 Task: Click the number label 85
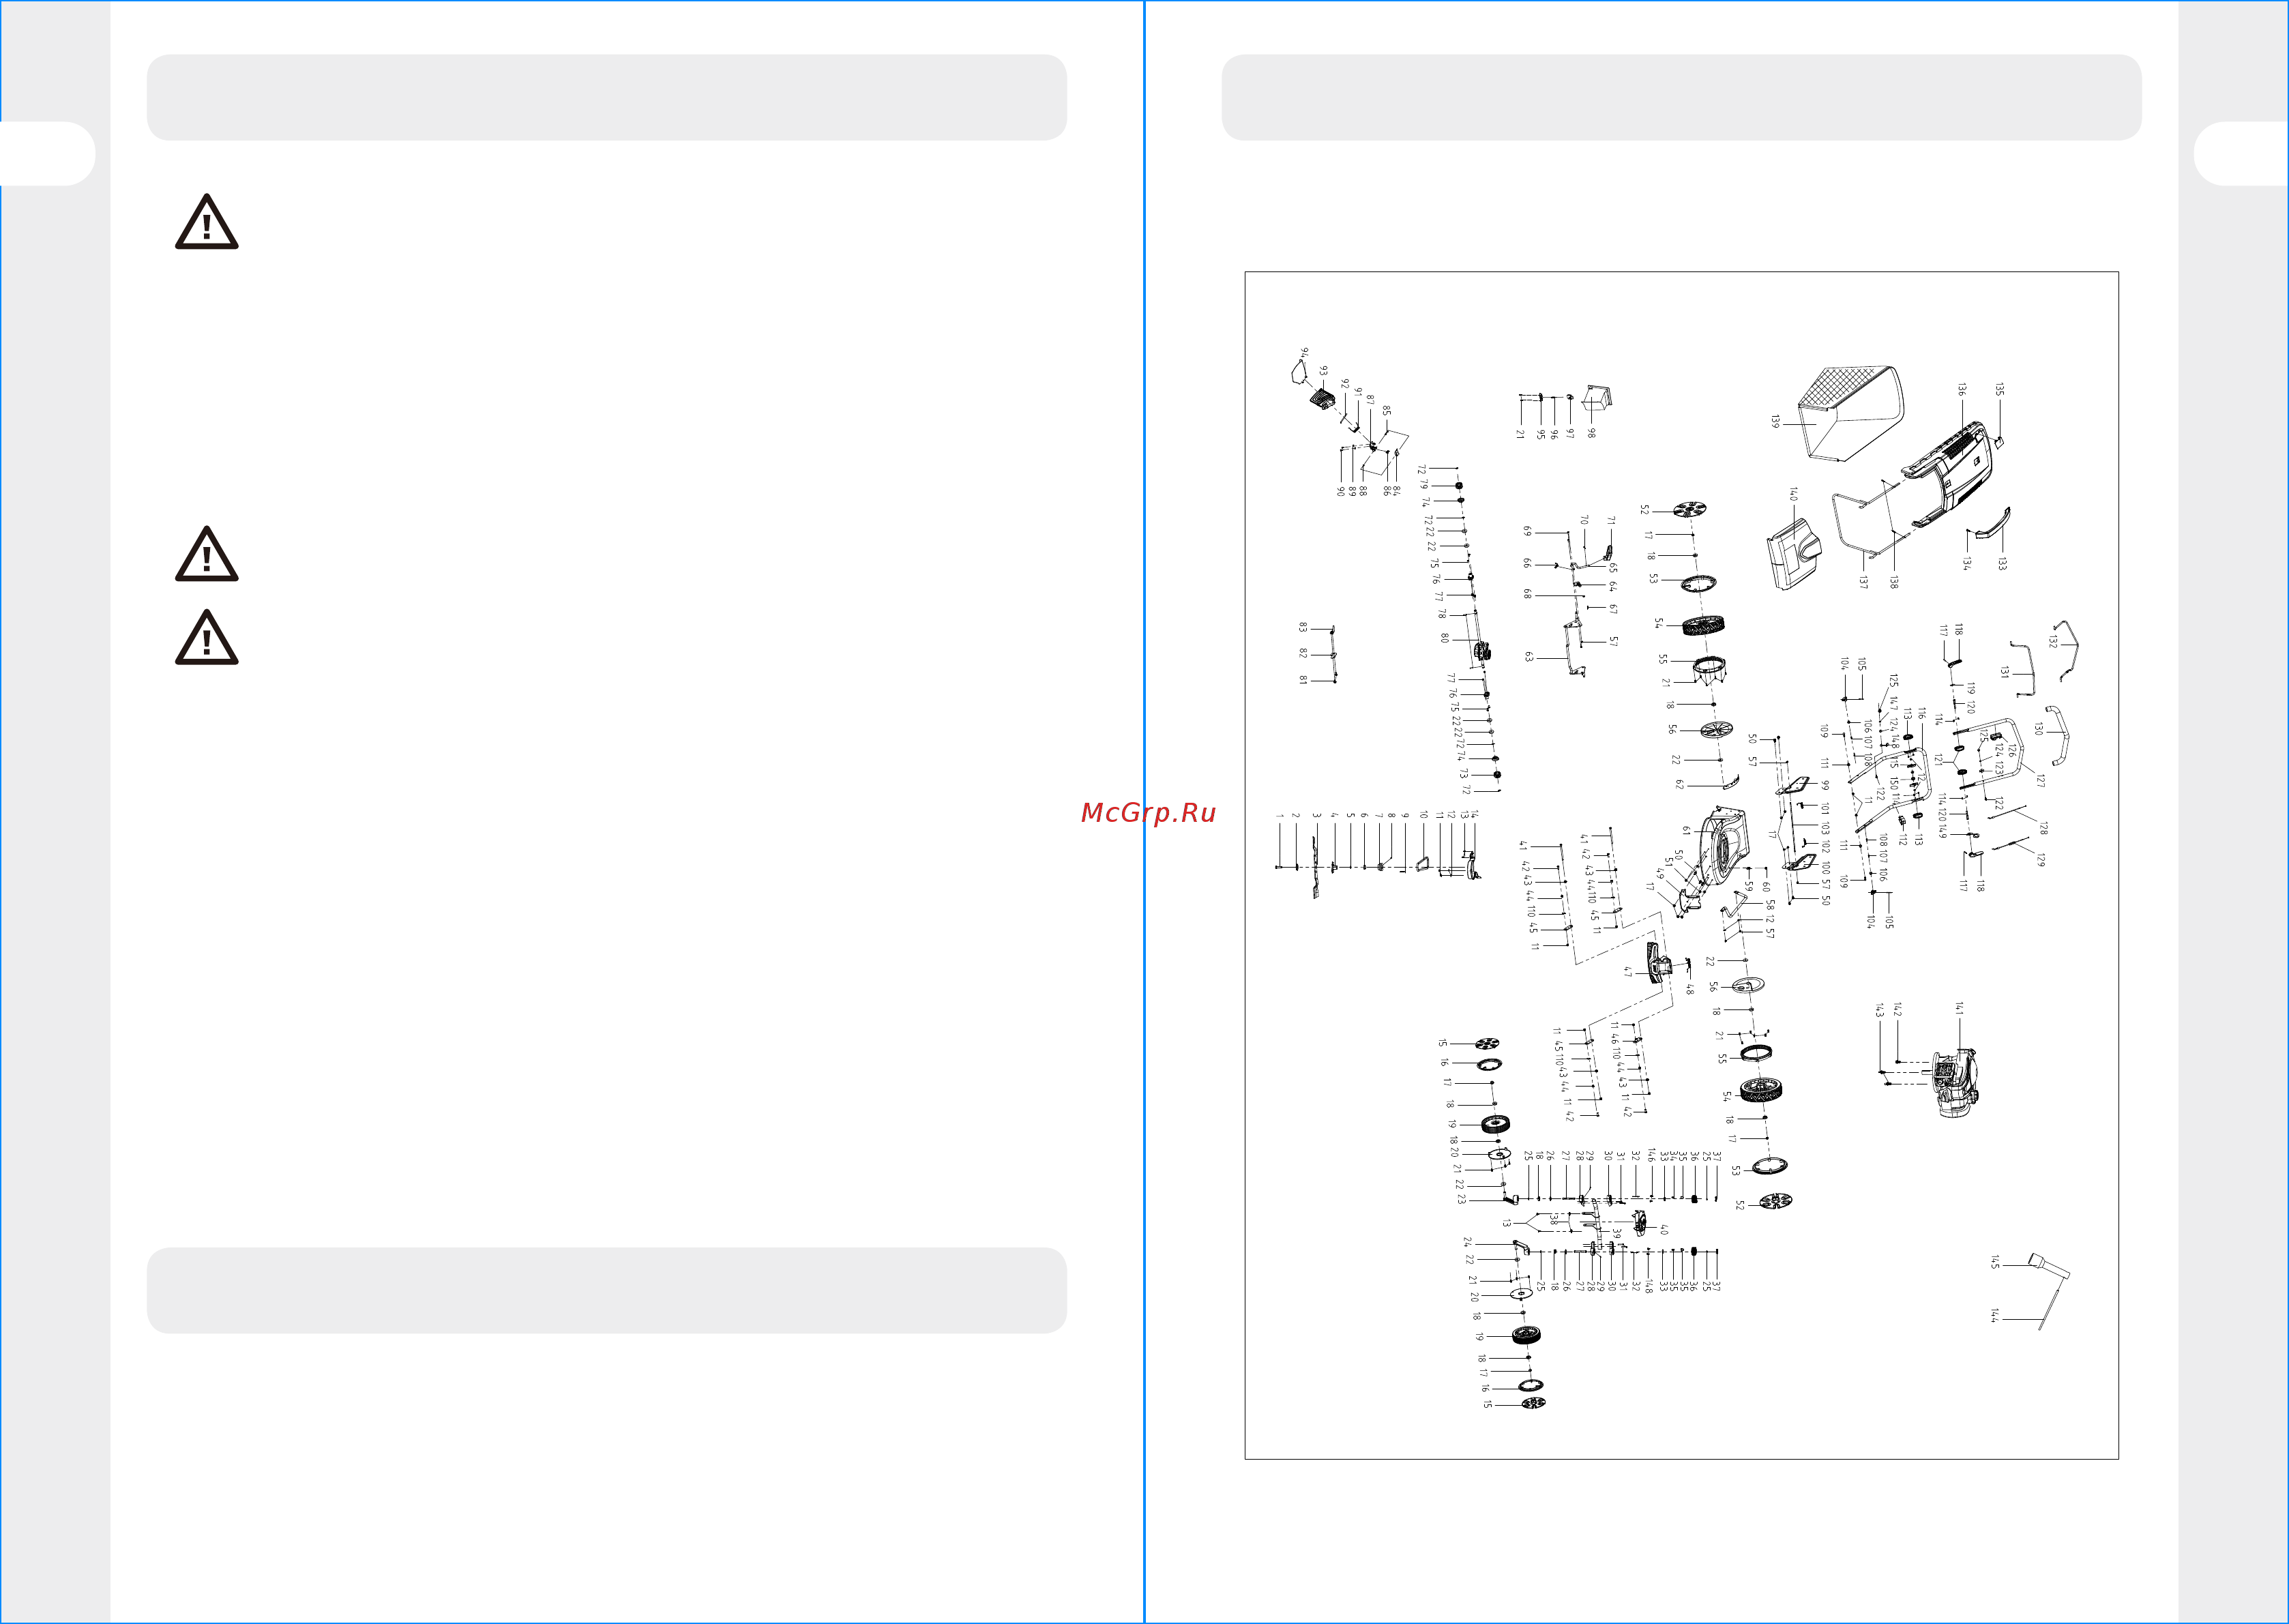click(x=1386, y=410)
